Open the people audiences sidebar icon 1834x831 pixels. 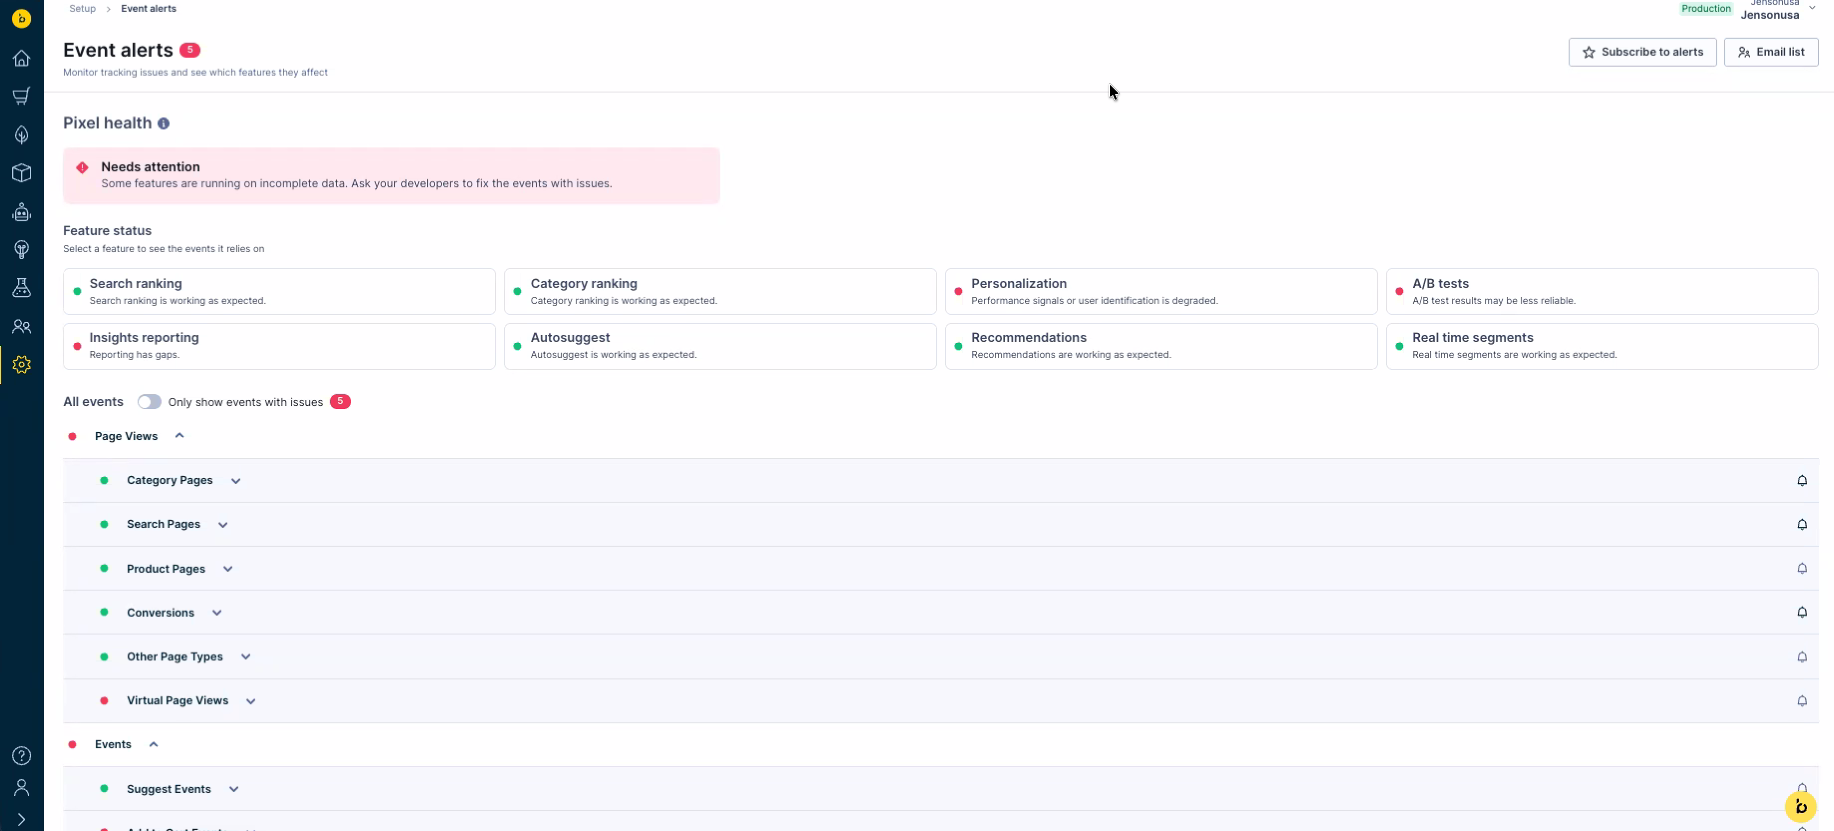[x=21, y=326]
